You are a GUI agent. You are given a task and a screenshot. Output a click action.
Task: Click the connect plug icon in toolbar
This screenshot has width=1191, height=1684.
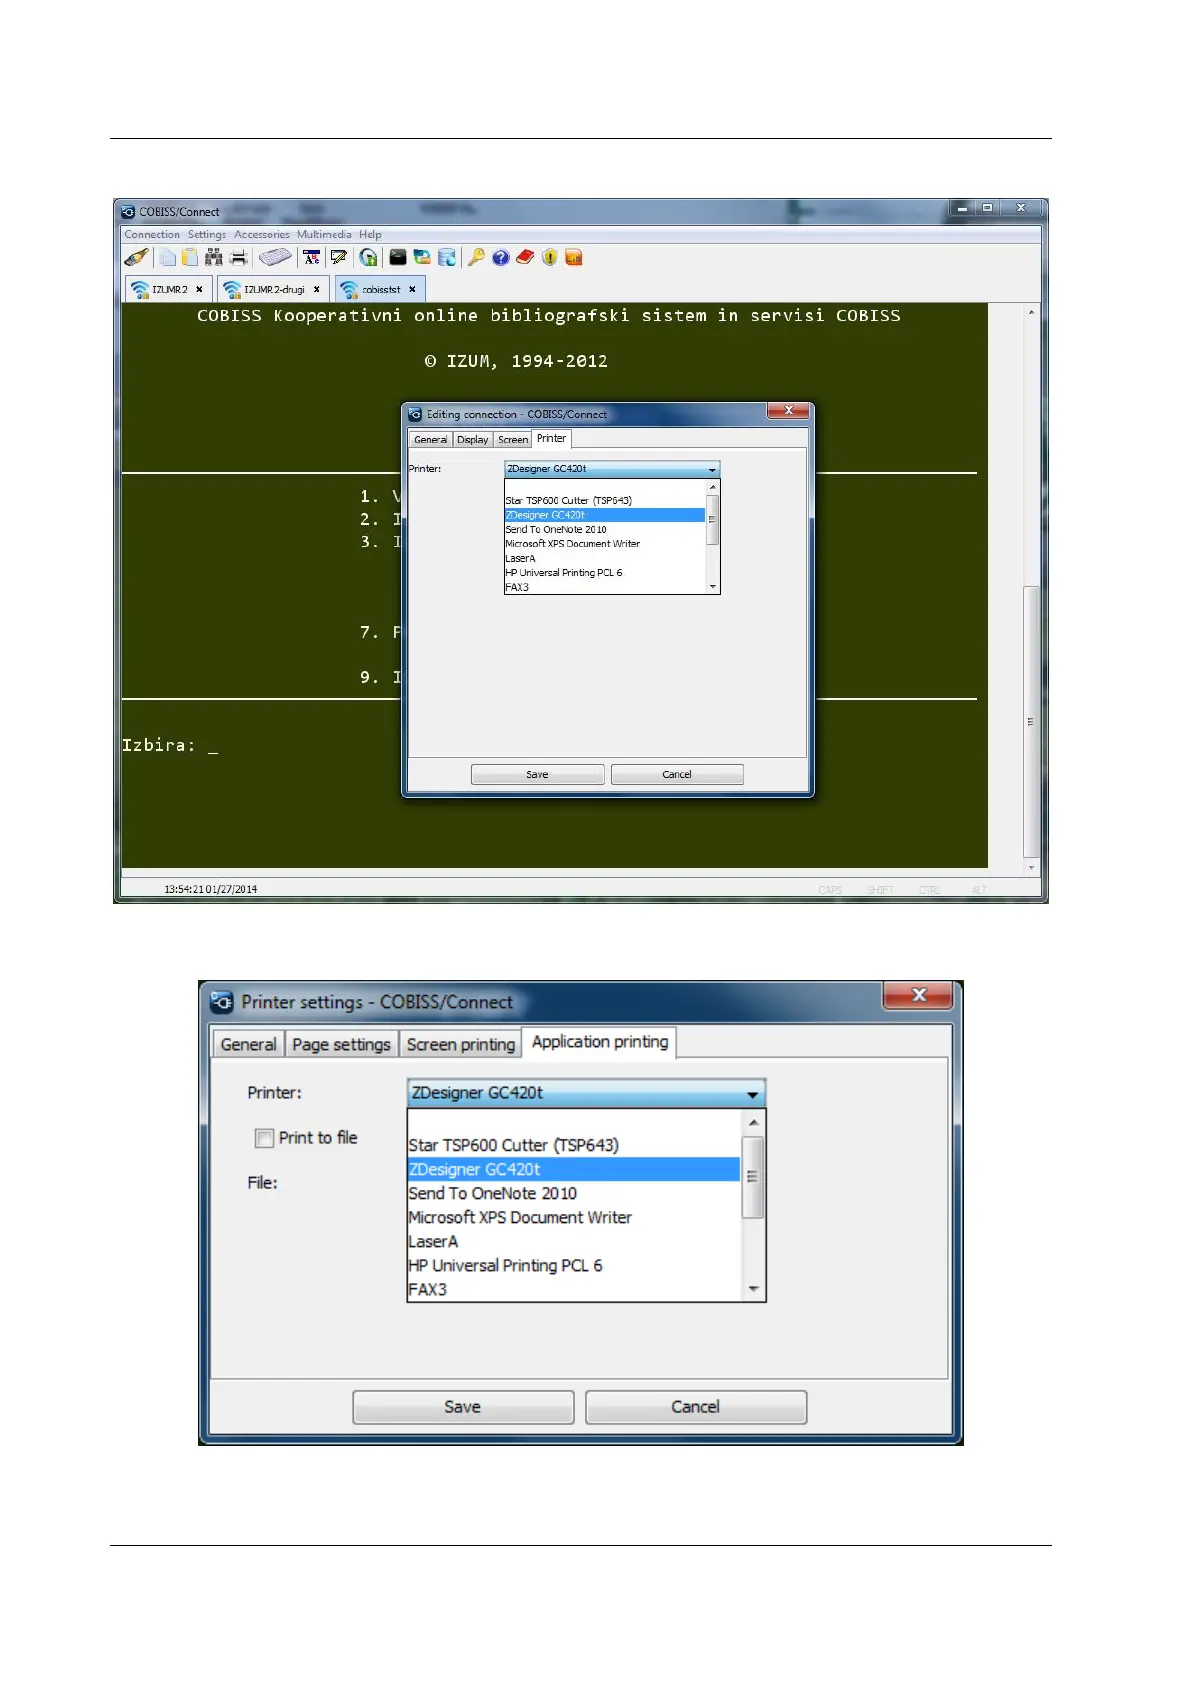137,258
